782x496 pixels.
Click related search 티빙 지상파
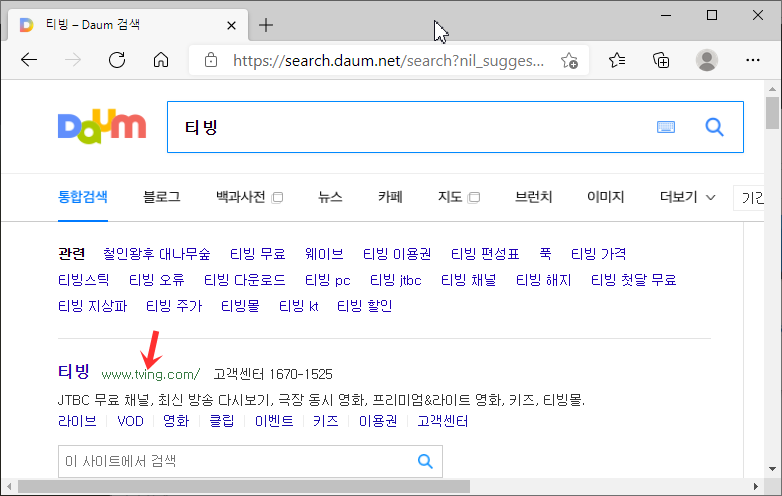pos(92,306)
